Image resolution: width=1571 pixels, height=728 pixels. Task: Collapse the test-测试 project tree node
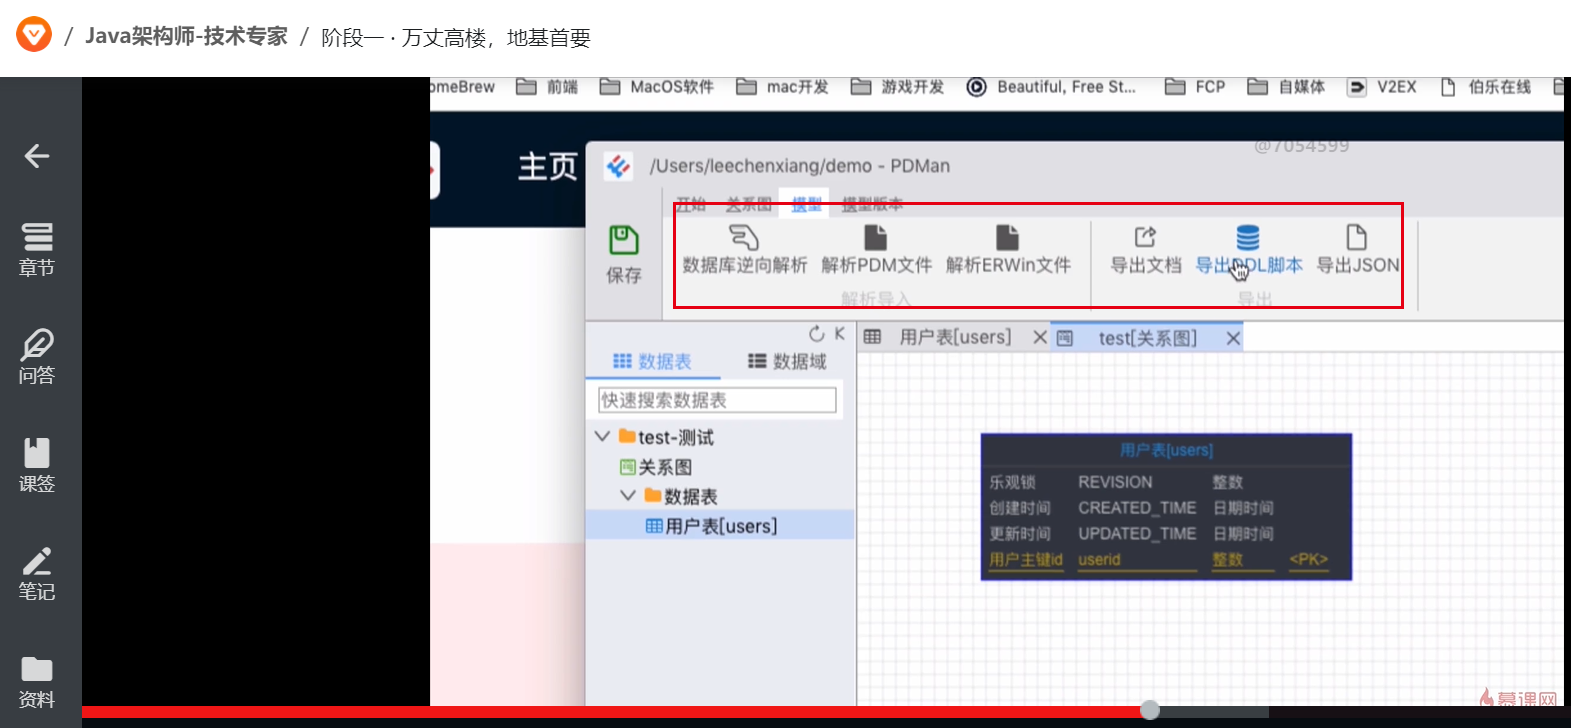point(602,437)
